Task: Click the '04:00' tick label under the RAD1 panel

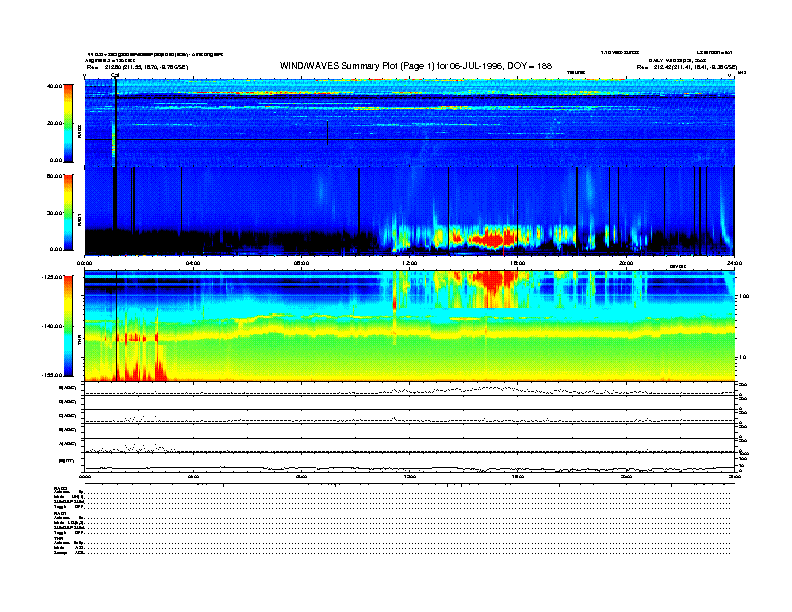Action: coord(193,263)
